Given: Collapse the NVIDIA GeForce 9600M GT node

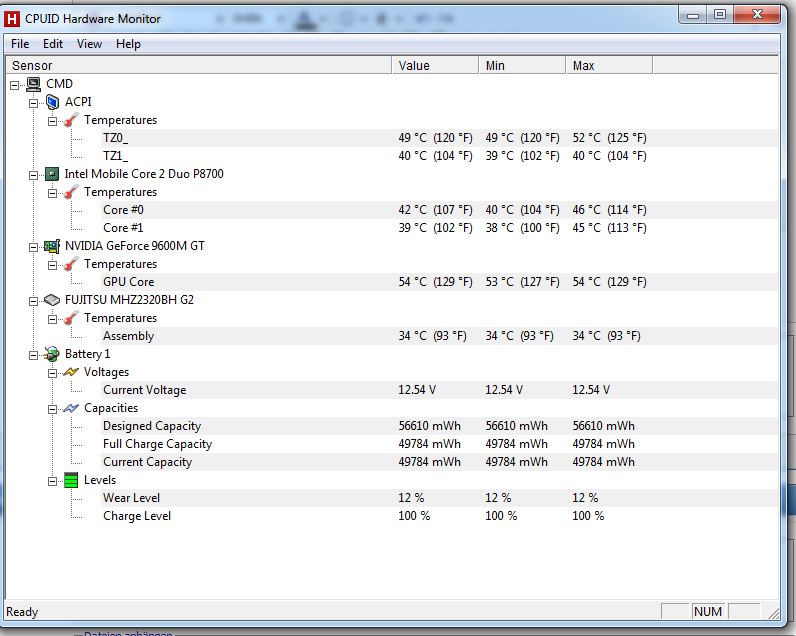Looking at the screenshot, I should click(x=34, y=248).
